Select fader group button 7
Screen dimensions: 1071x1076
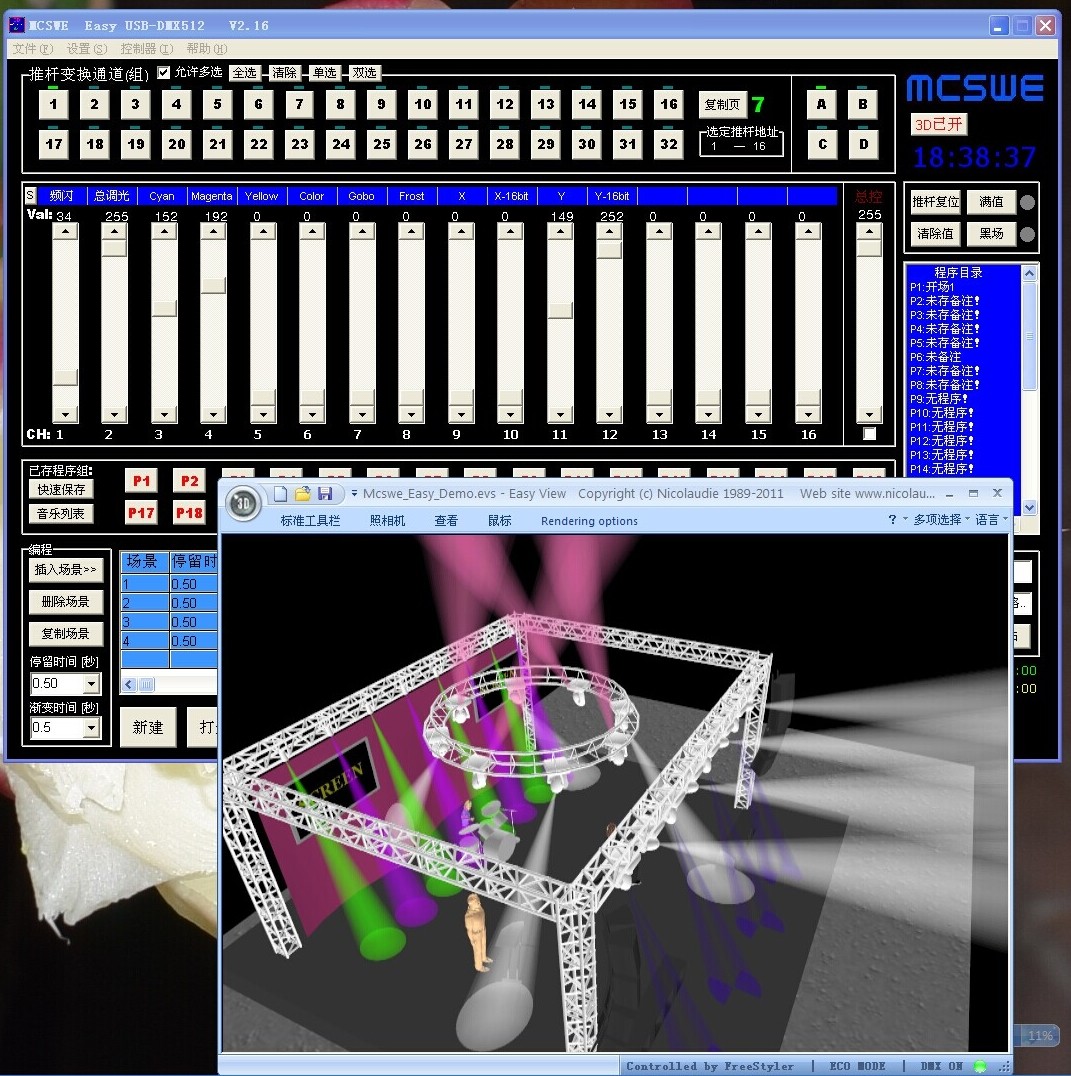click(300, 104)
